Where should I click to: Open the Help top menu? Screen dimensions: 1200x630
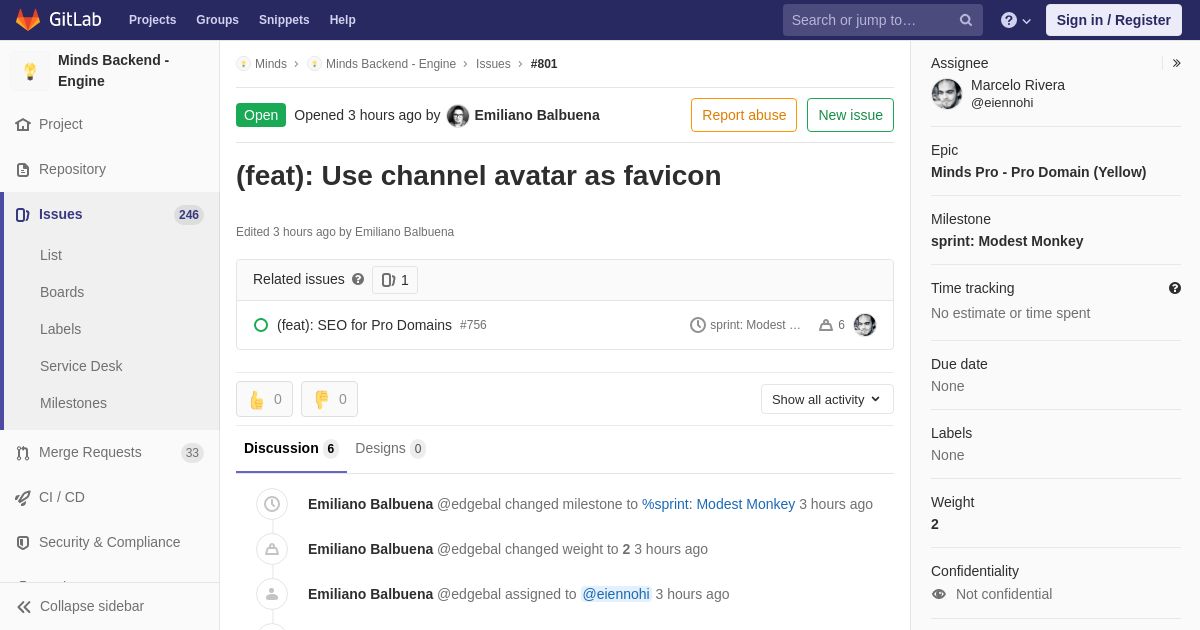coord(343,20)
